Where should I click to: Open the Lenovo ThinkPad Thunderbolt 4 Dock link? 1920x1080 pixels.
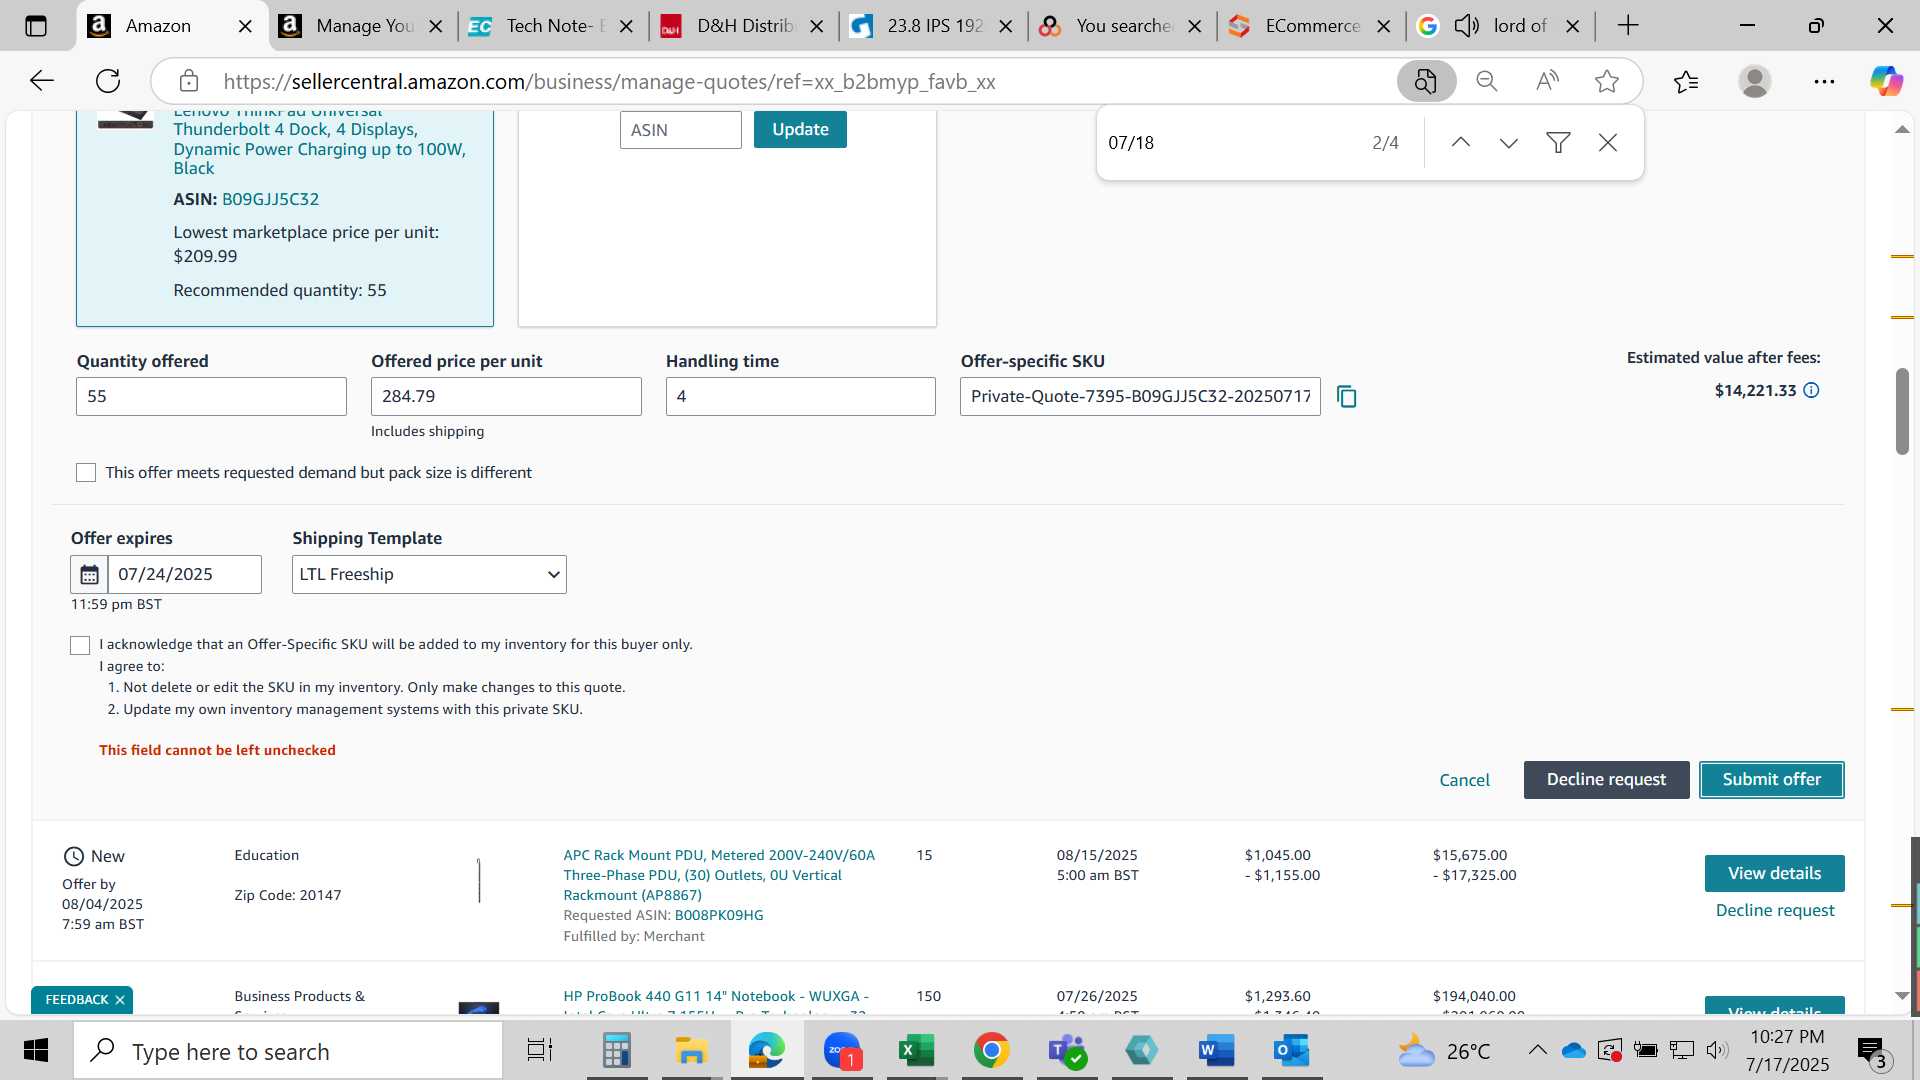tap(319, 140)
